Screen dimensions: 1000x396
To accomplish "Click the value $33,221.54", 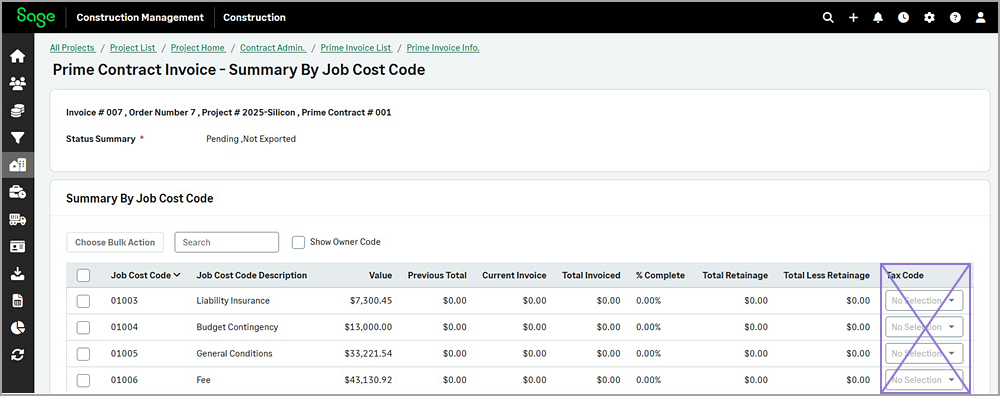I will click(x=369, y=353).
